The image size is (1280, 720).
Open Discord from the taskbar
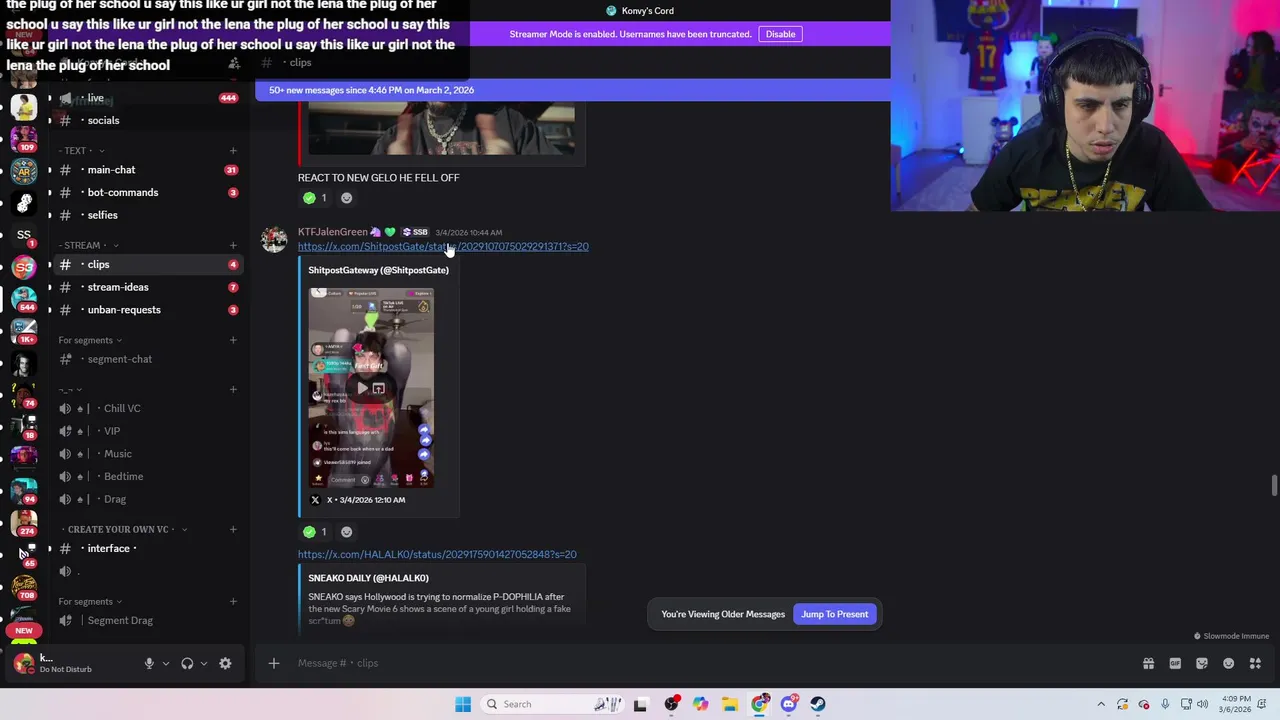pos(789,704)
